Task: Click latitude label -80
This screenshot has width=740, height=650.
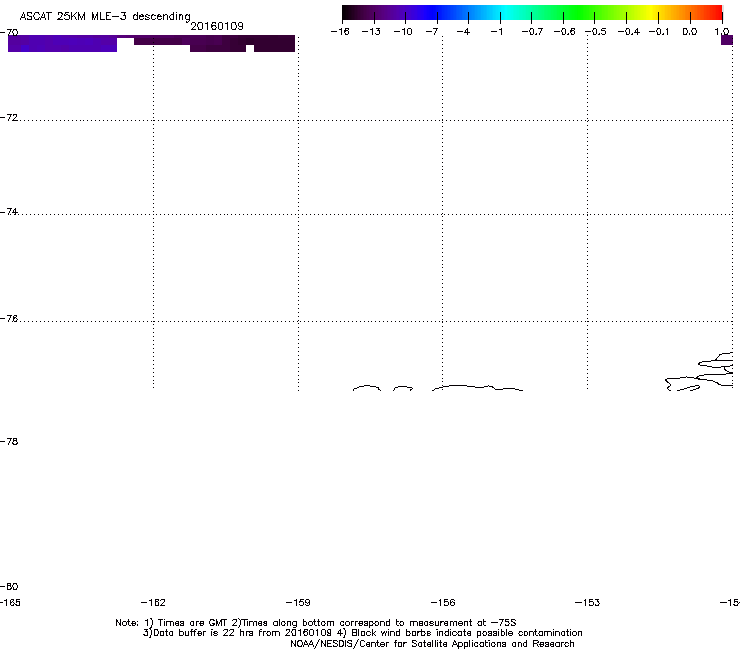Action: [x=9, y=586]
